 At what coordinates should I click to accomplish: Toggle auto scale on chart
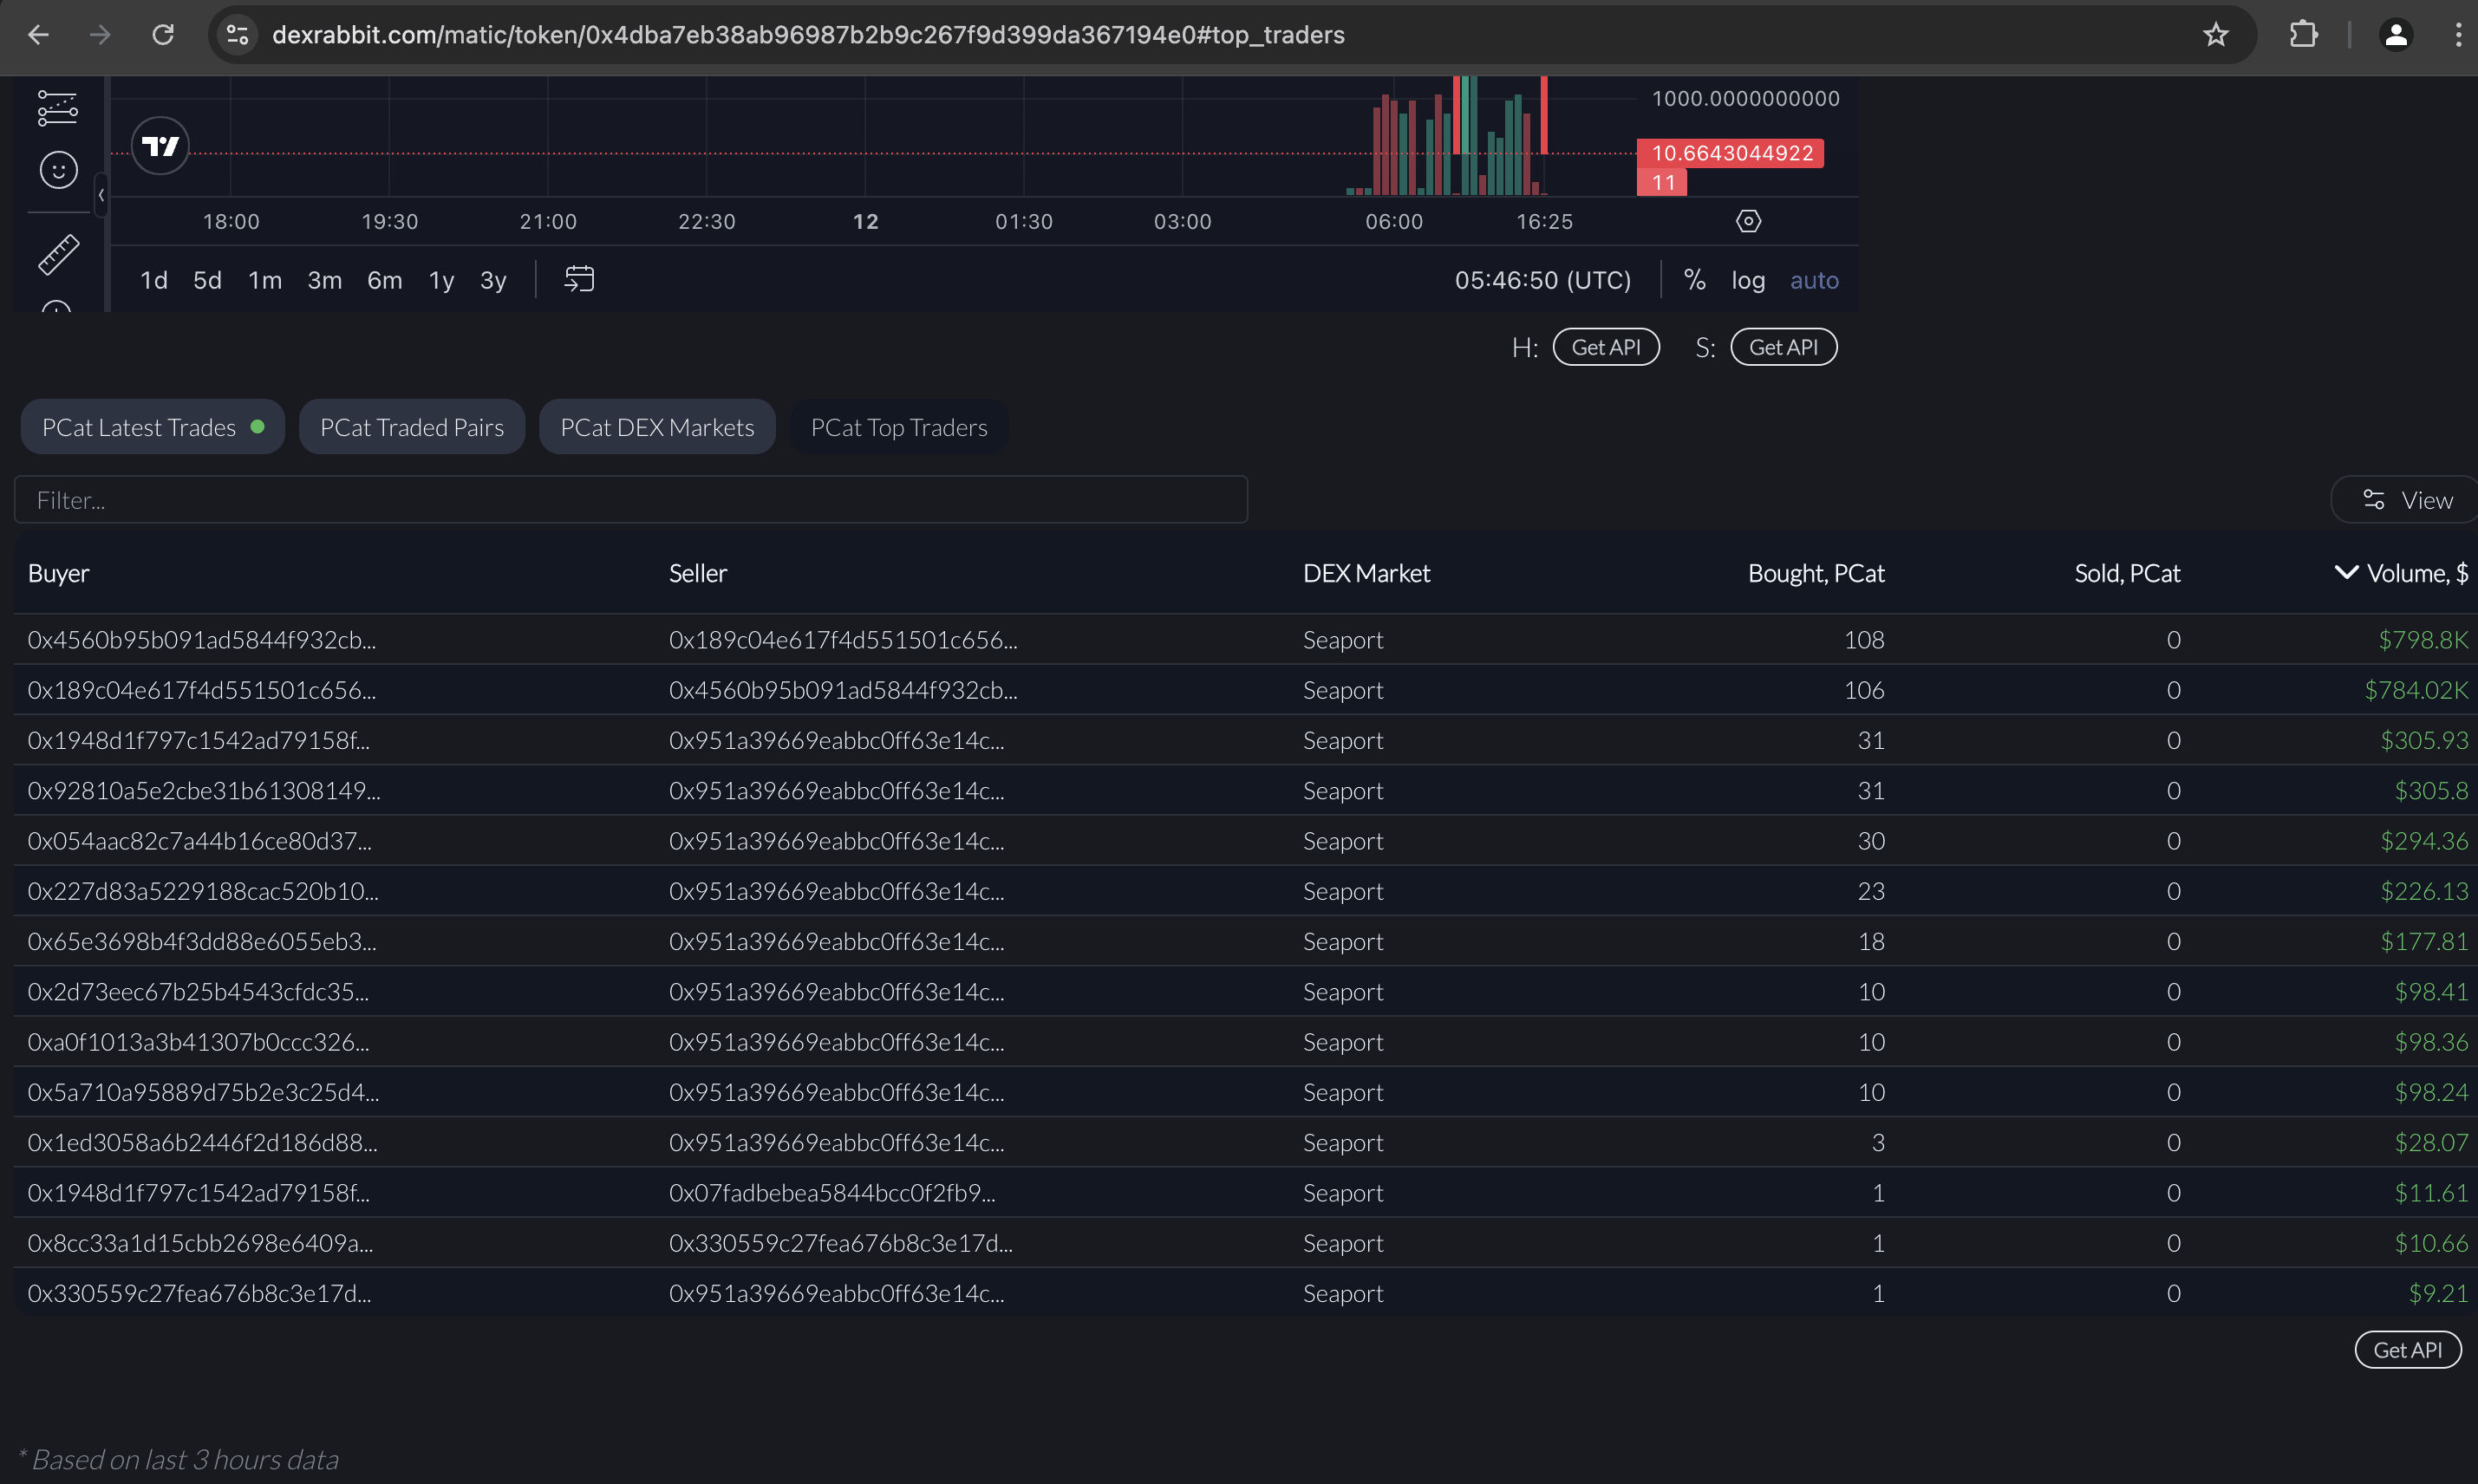click(x=1814, y=280)
